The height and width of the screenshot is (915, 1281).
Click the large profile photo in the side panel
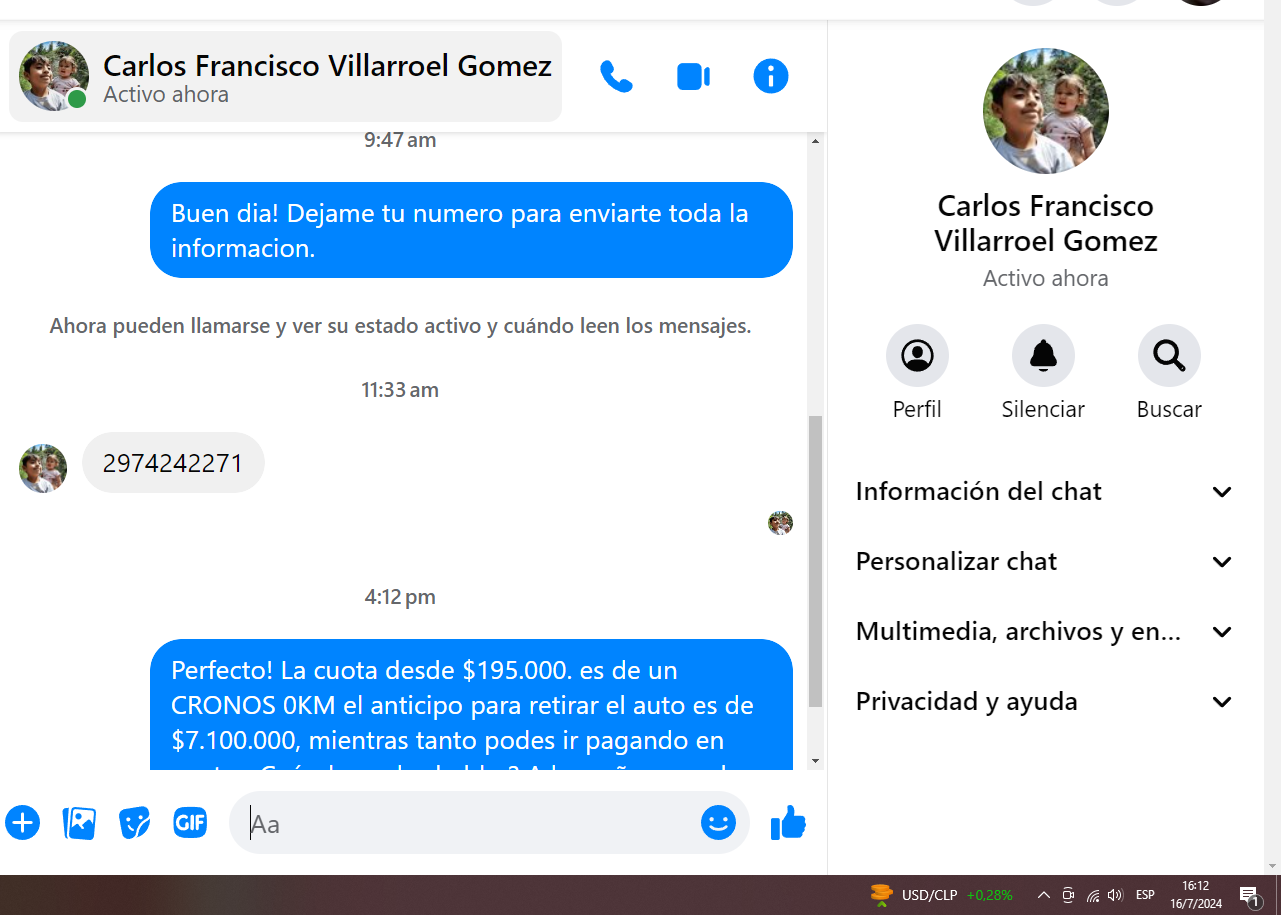click(x=1046, y=111)
